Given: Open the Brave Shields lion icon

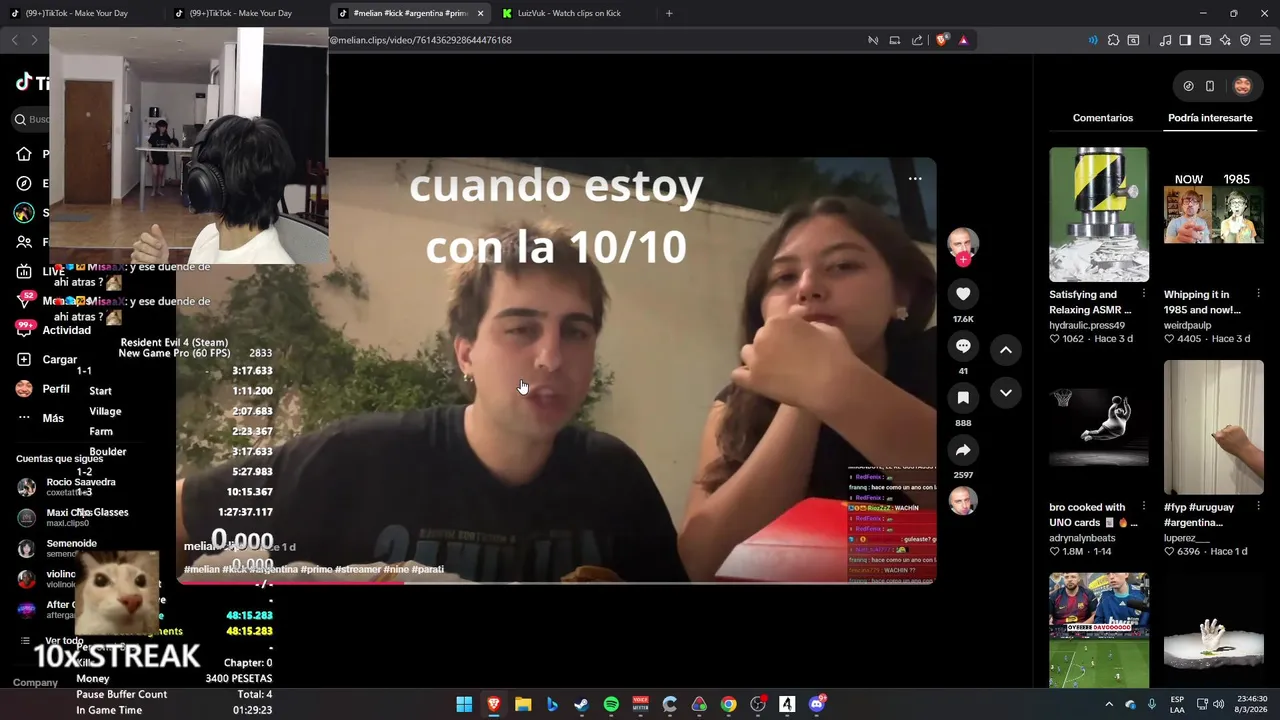Looking at the screenshot, I should pos(942,40).
